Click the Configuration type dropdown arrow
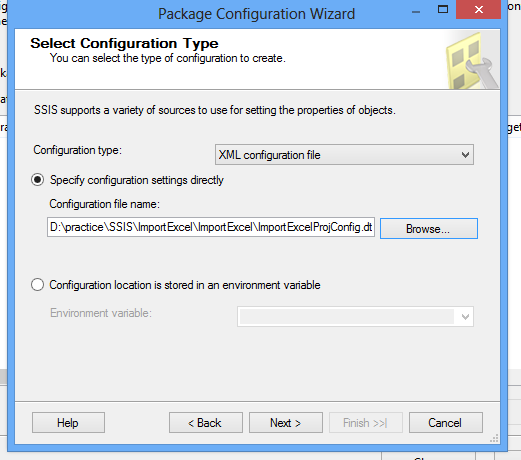 (465, 155)
